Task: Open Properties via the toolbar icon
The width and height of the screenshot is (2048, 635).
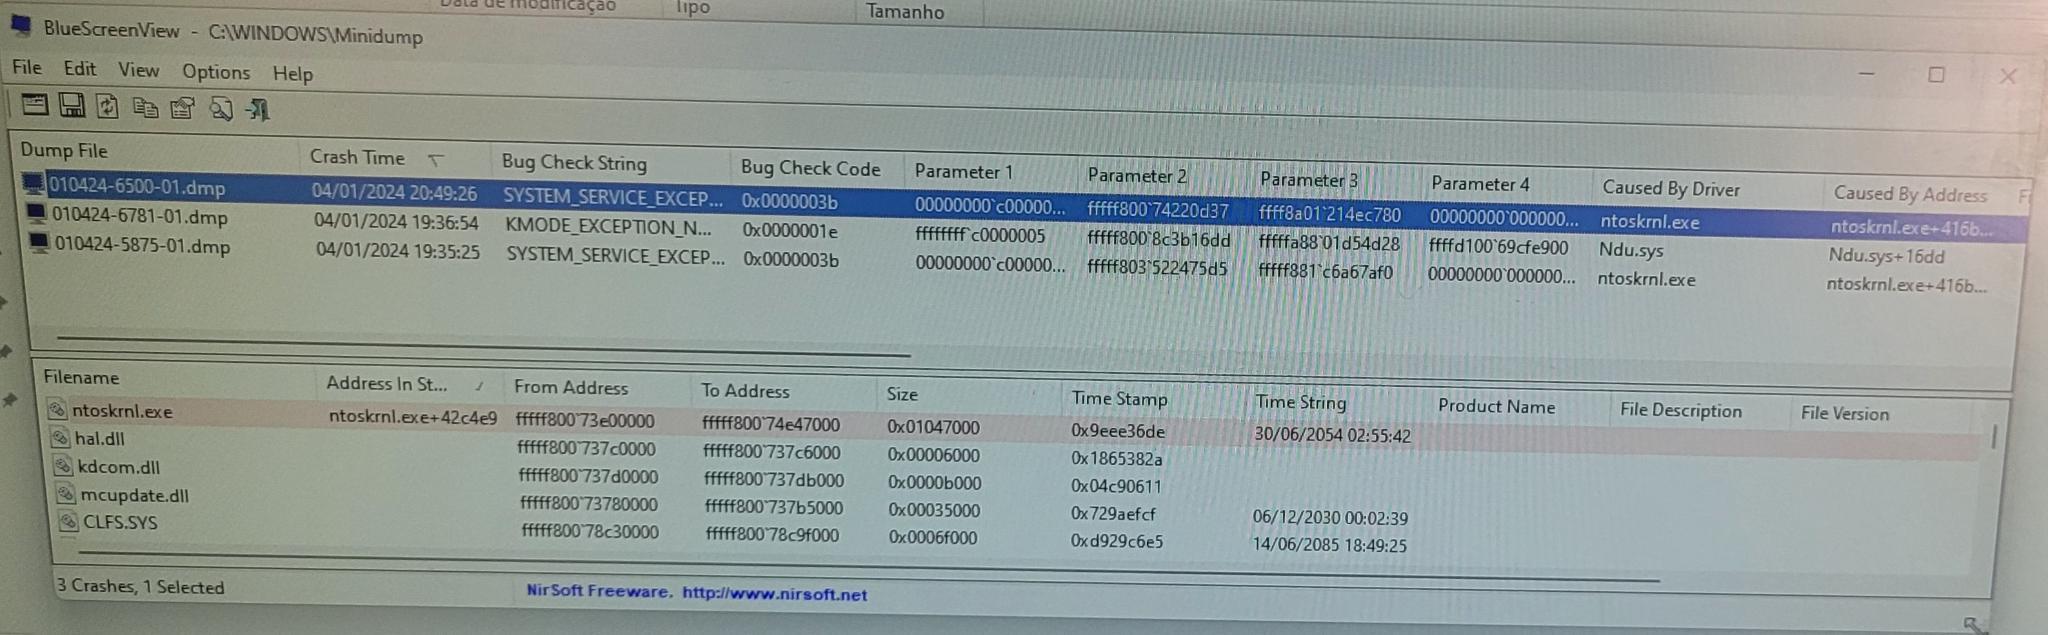Action: 183,108
